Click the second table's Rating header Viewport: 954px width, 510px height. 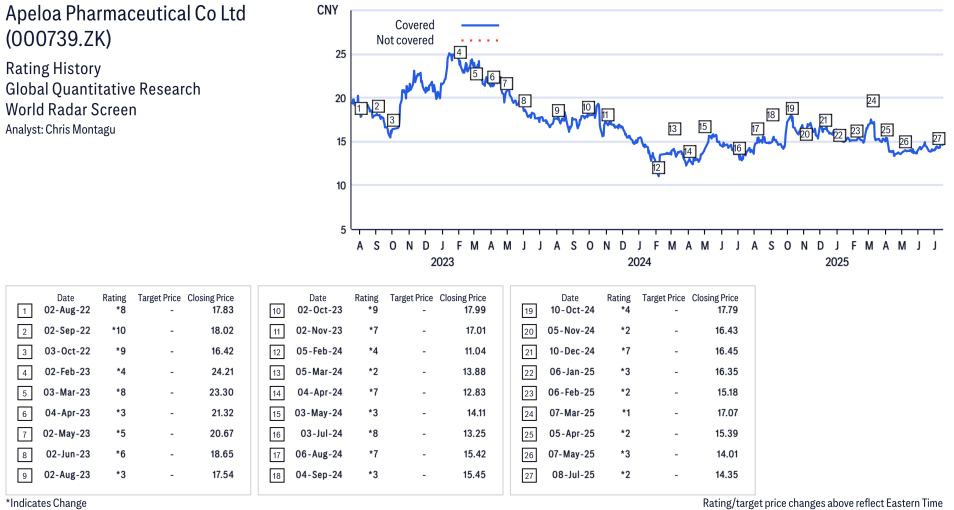click(x=366, y=298)
